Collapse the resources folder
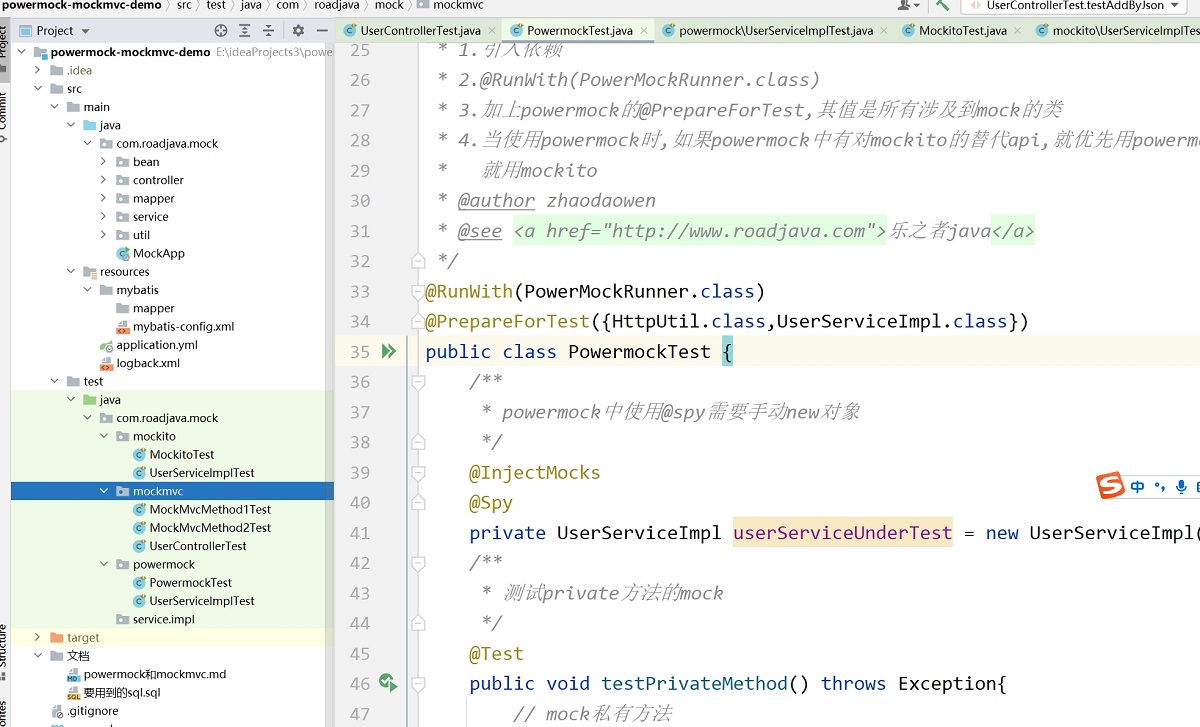Viewport: 1200px width, 727px height. 72,272
